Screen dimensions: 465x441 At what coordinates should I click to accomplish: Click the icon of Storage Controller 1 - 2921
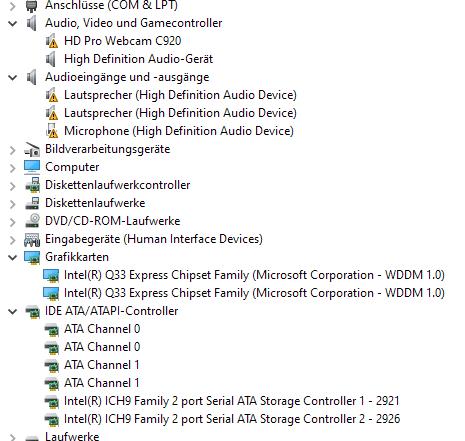click(x=52, y=402)
